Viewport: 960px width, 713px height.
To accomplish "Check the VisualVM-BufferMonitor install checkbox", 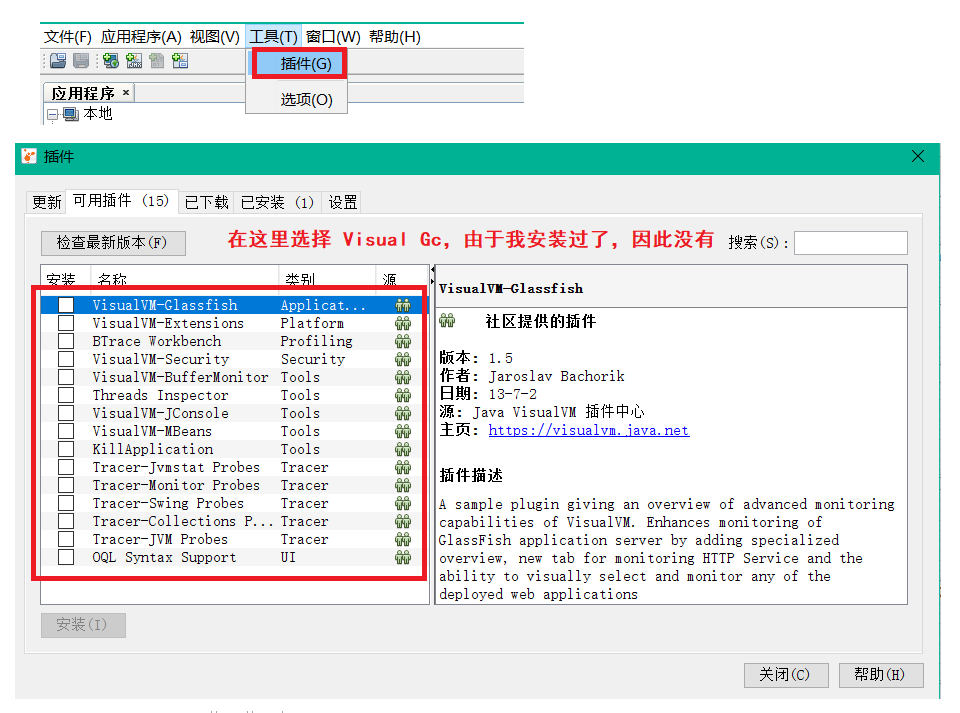I will click(66, 377).
